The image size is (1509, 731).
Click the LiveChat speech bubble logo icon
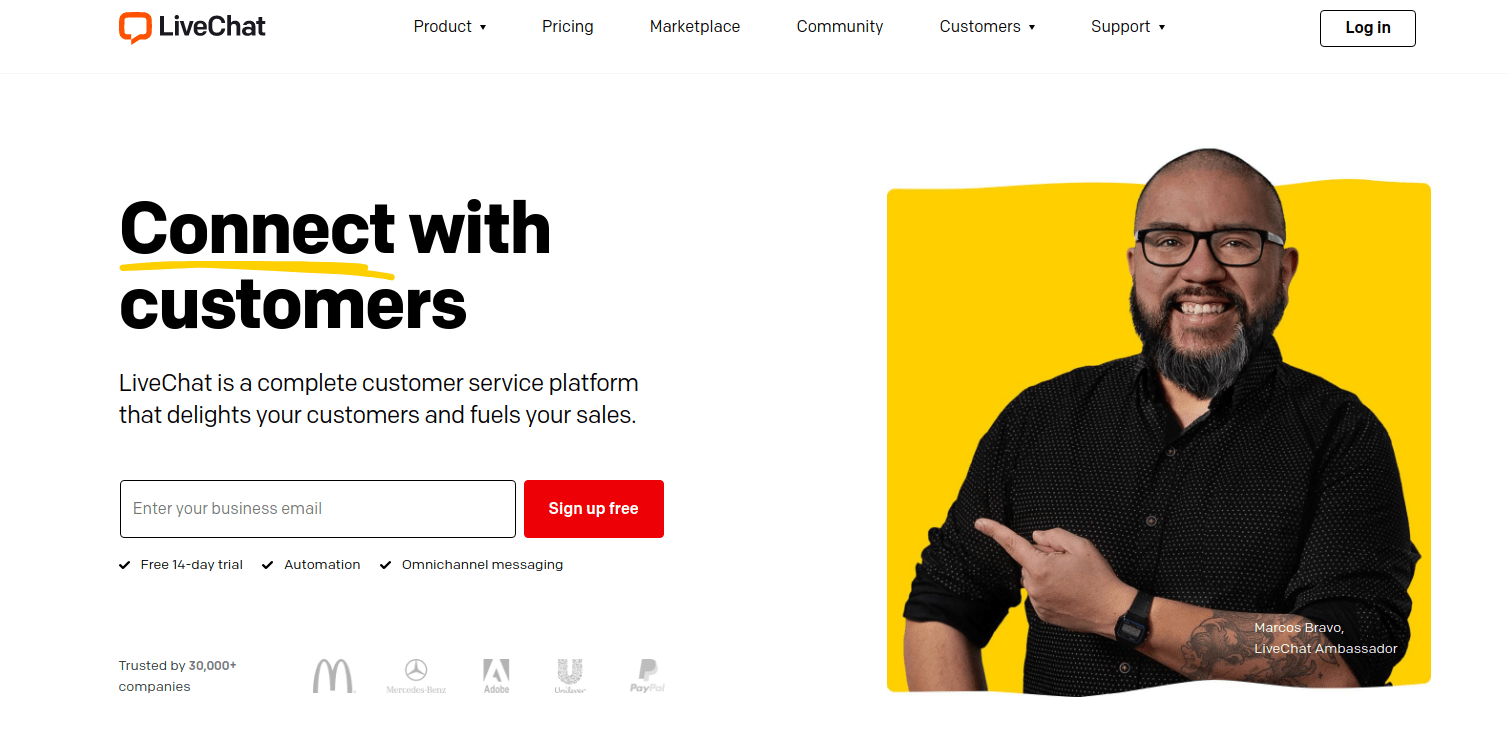click(x=135, y=28)
